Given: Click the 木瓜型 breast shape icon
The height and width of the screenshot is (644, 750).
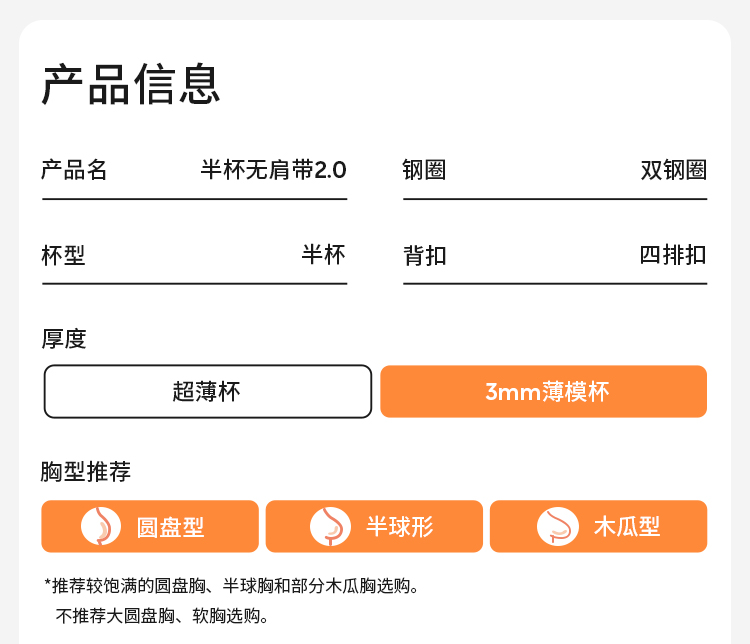Looking at the screenshot, I should [557, 526].
